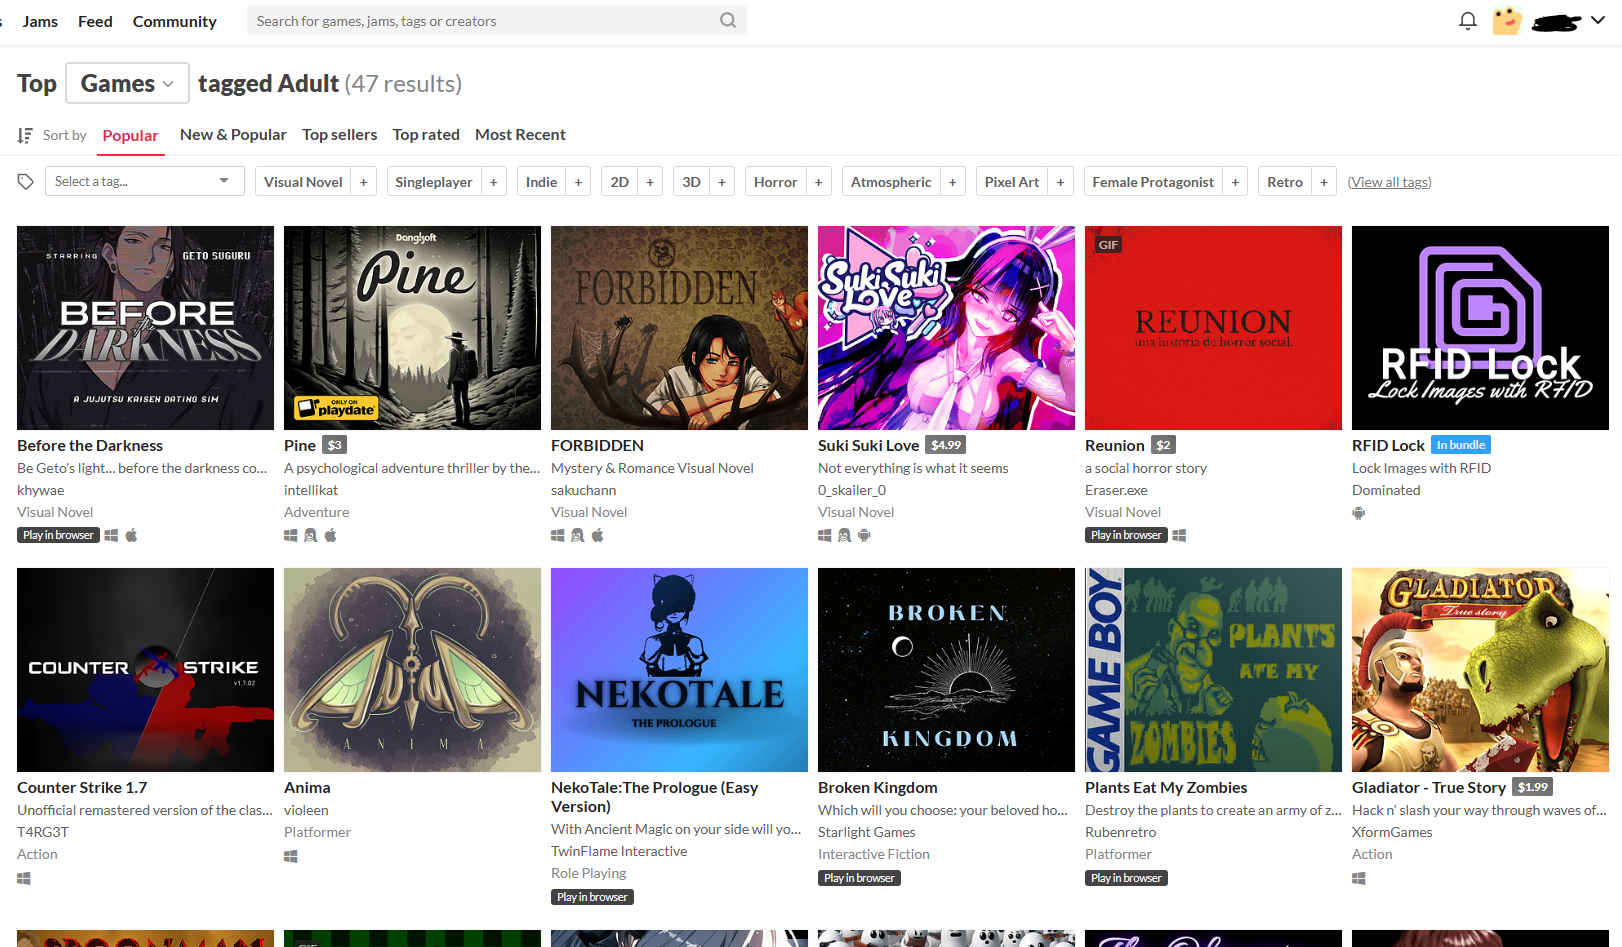Open the Pine game thumbnail
The image size is (1622, 947).
coord(412,328)
